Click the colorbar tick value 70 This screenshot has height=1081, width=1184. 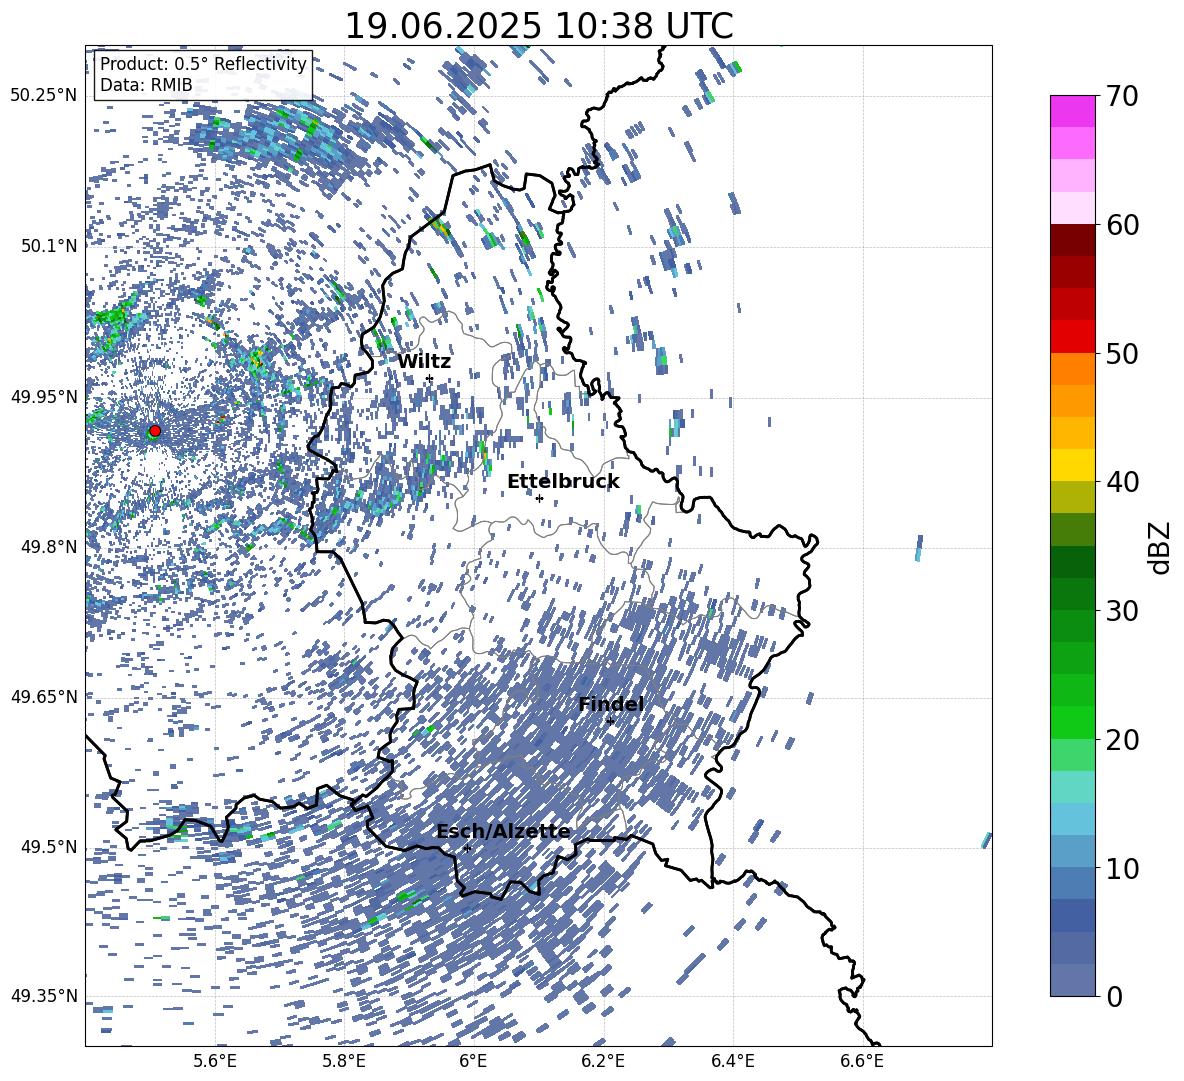point(1122,96)
